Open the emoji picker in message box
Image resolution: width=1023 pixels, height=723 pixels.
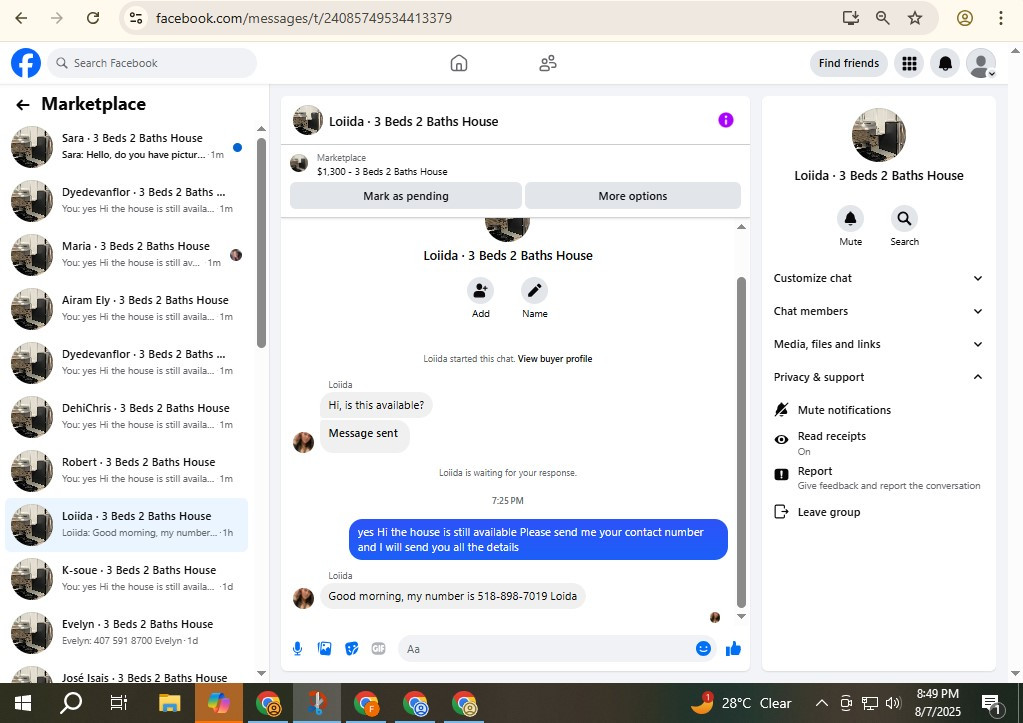click(x=703, y=649)
